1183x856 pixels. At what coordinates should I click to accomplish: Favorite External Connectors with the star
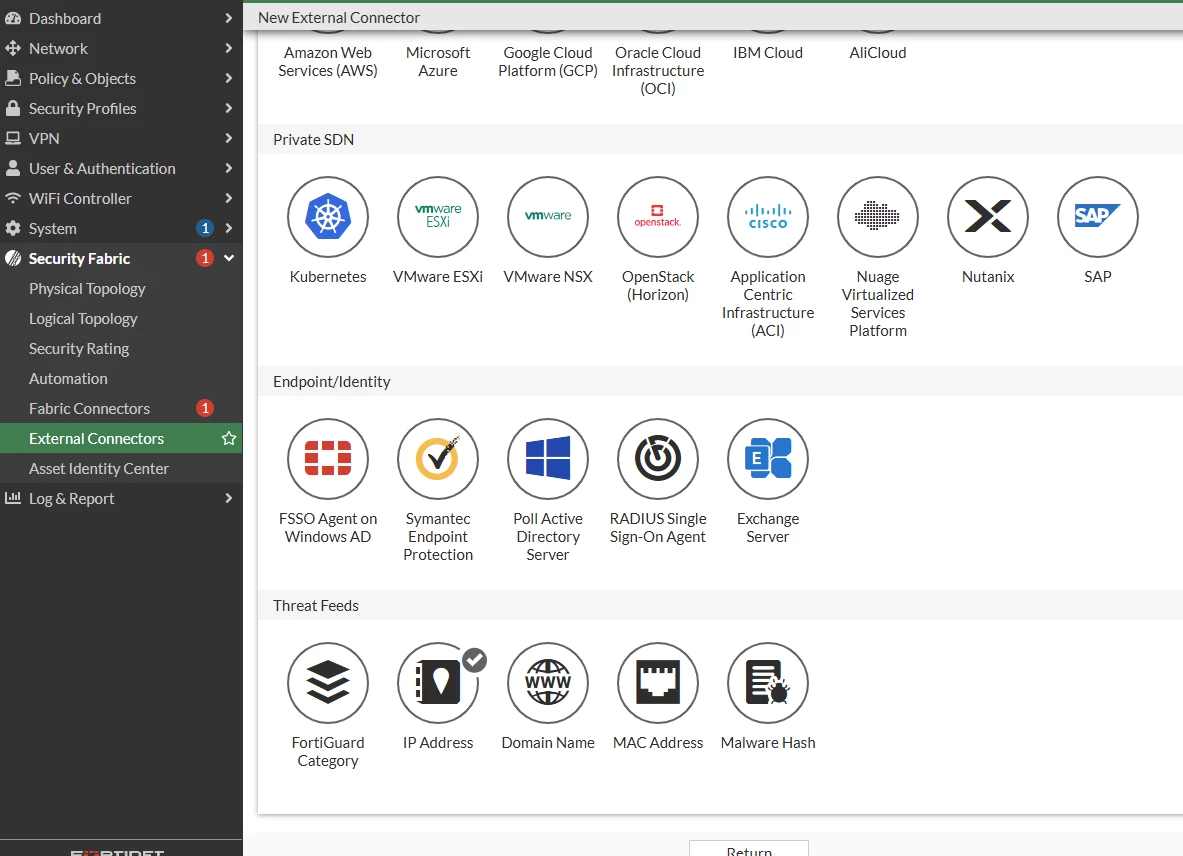pos(229,438)
